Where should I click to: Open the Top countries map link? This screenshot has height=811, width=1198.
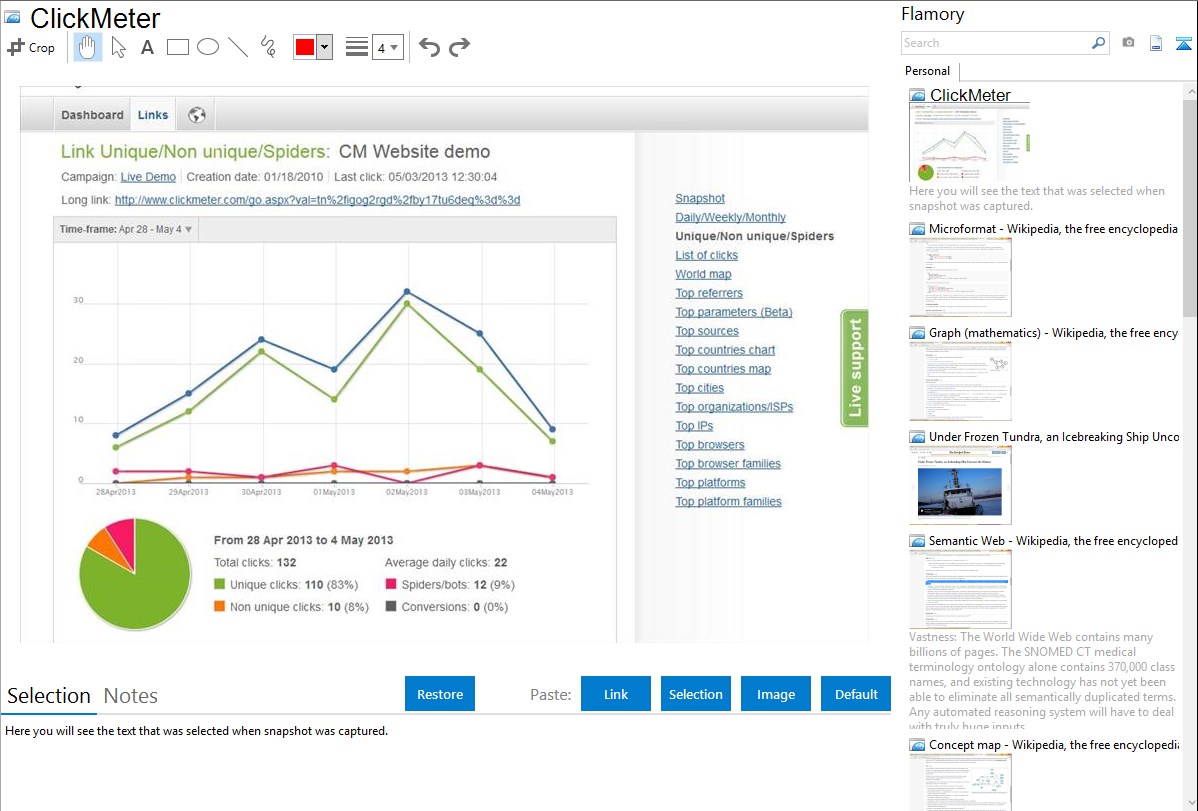723,368
